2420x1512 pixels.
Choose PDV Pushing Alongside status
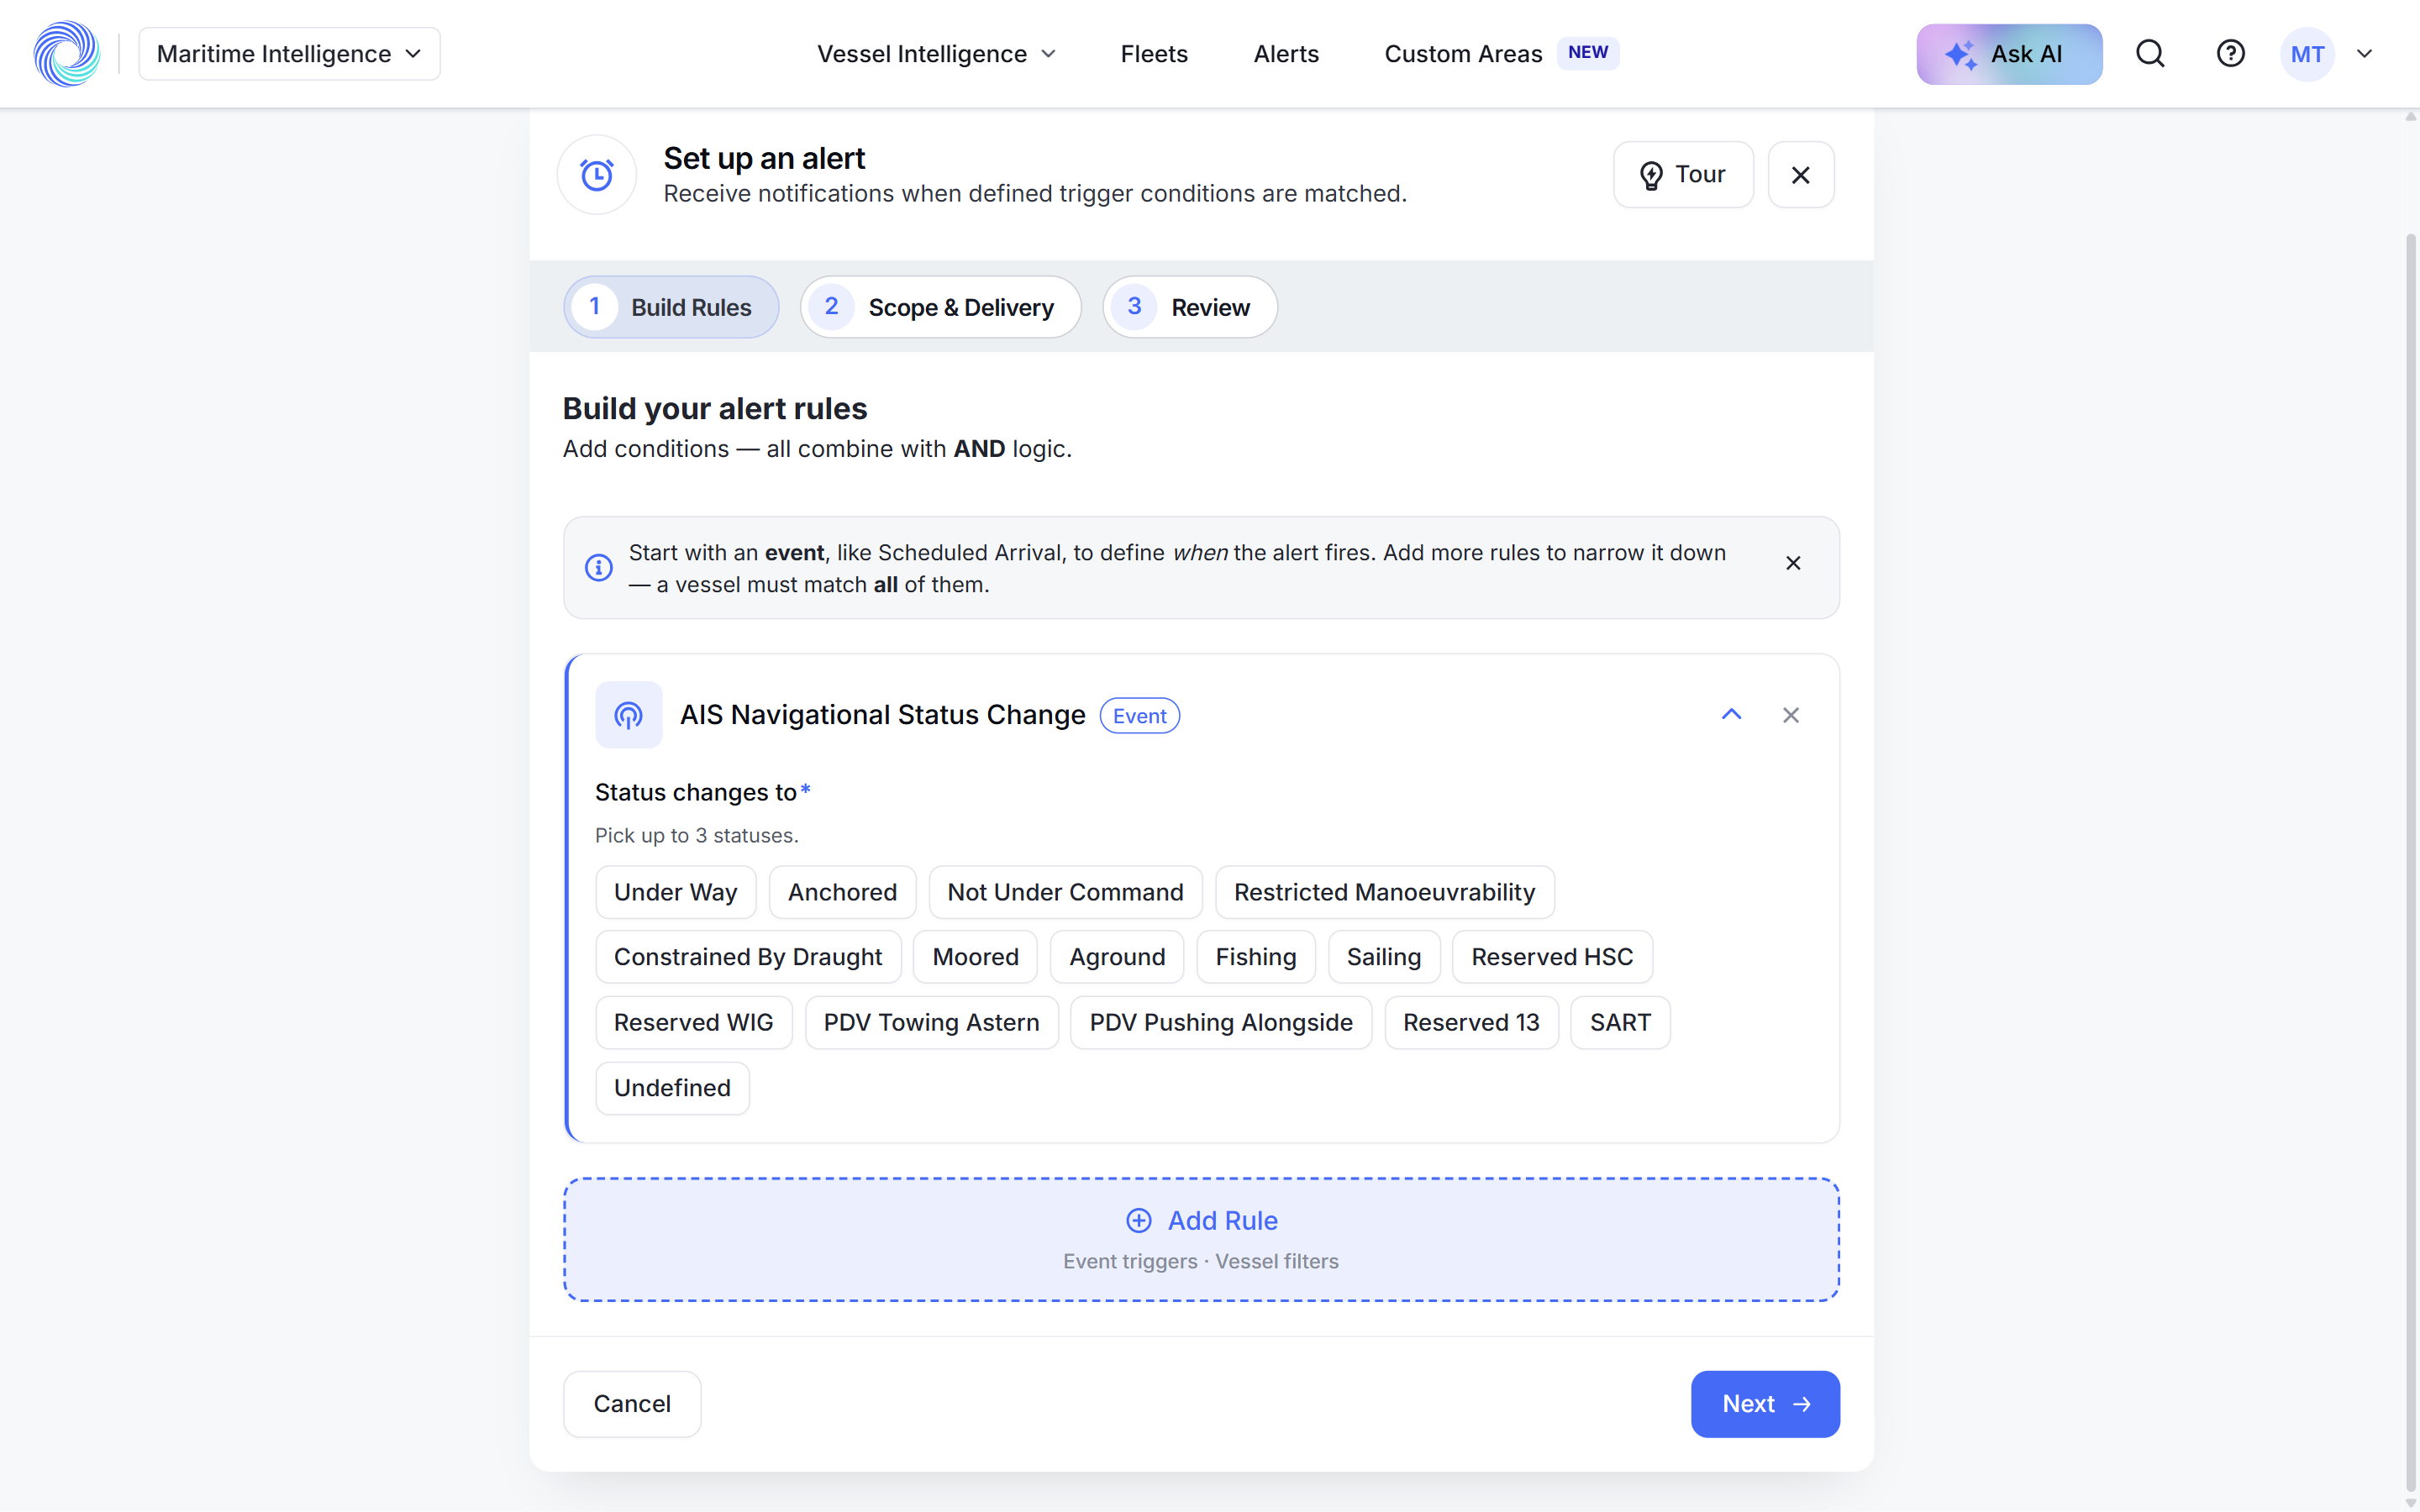(x=1221, y=1022)
